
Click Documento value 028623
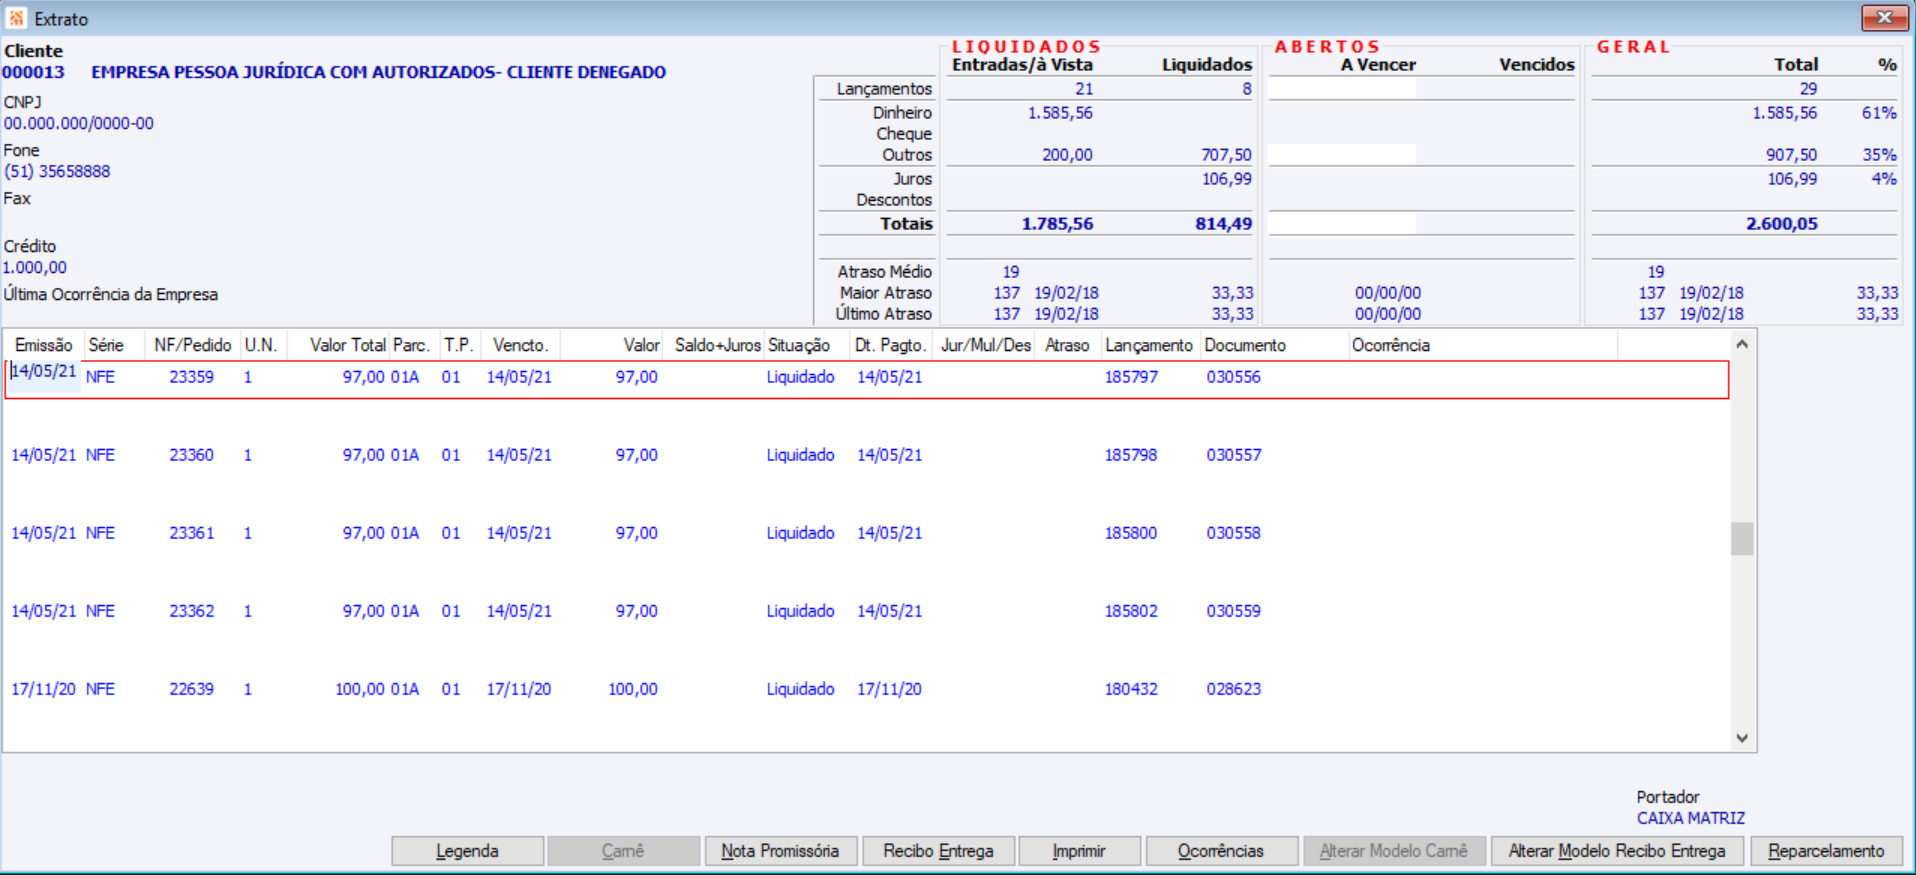coord(1233,689)
